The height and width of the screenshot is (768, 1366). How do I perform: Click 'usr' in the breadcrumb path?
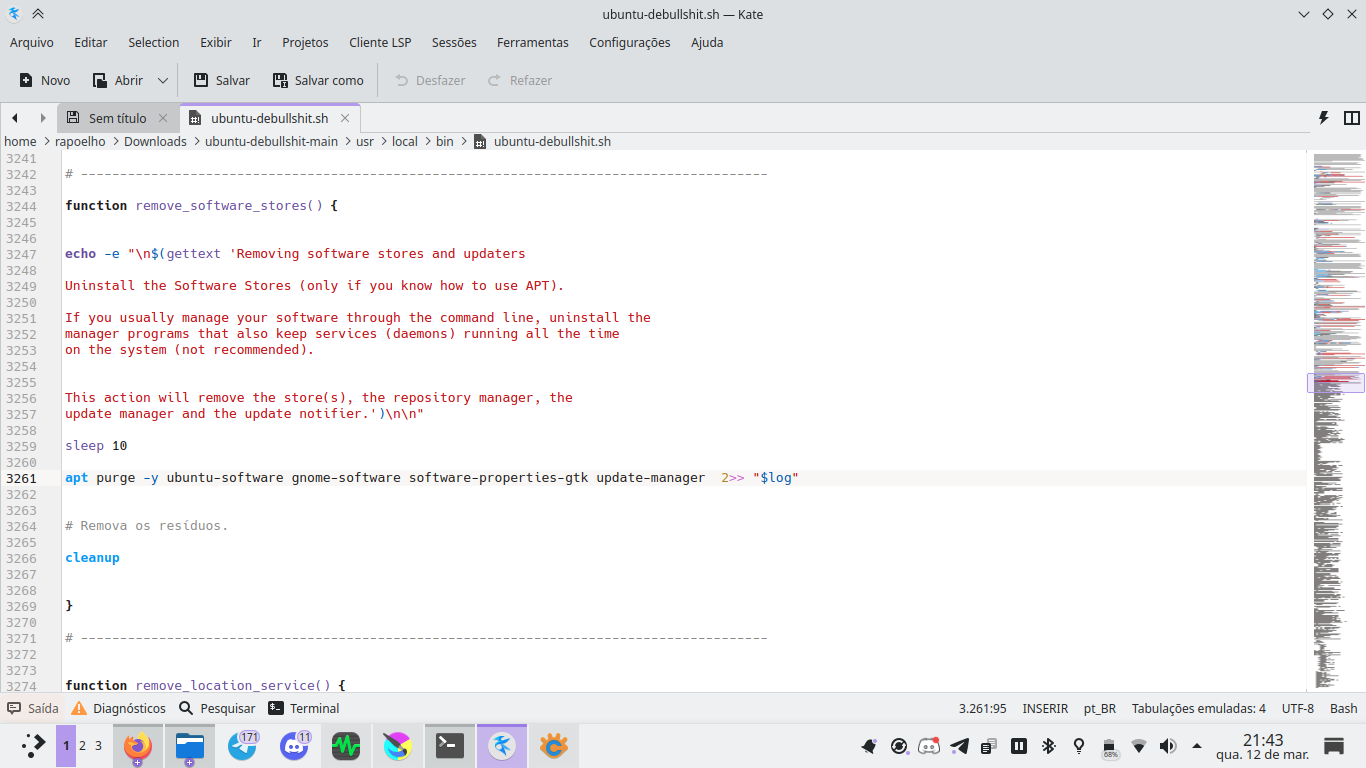[x=365, y=142]
